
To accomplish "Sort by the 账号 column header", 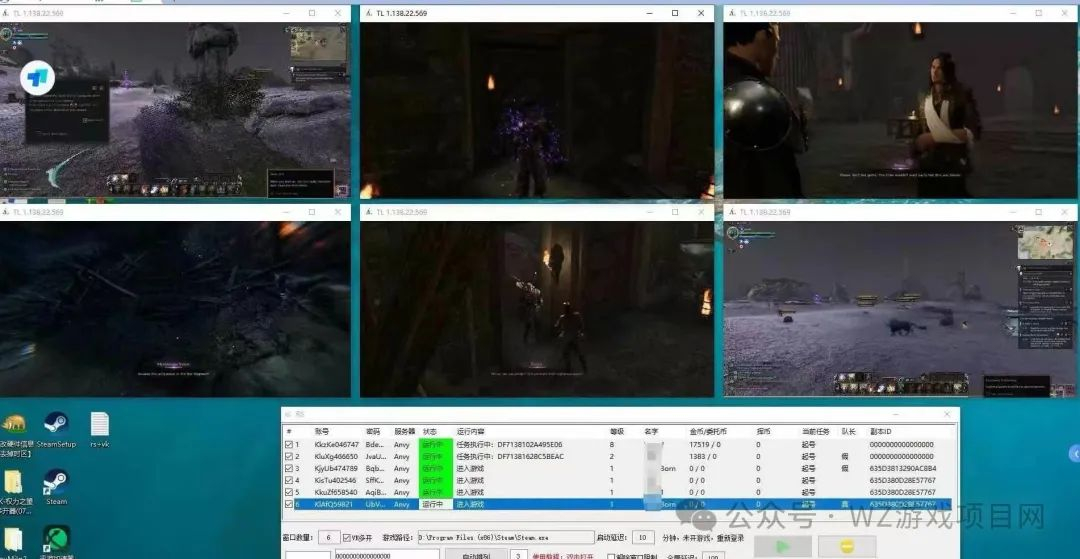I will click(x=322, y=431).
